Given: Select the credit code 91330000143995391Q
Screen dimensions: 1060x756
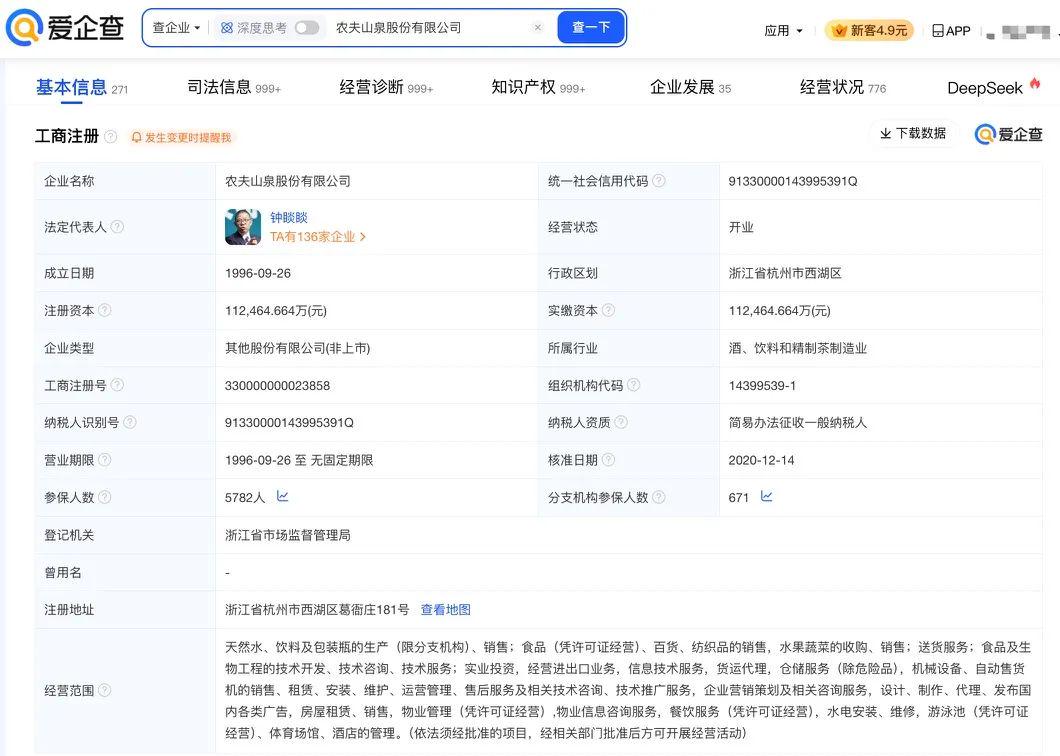Looking at the screenshot, I should click(793, 181).
